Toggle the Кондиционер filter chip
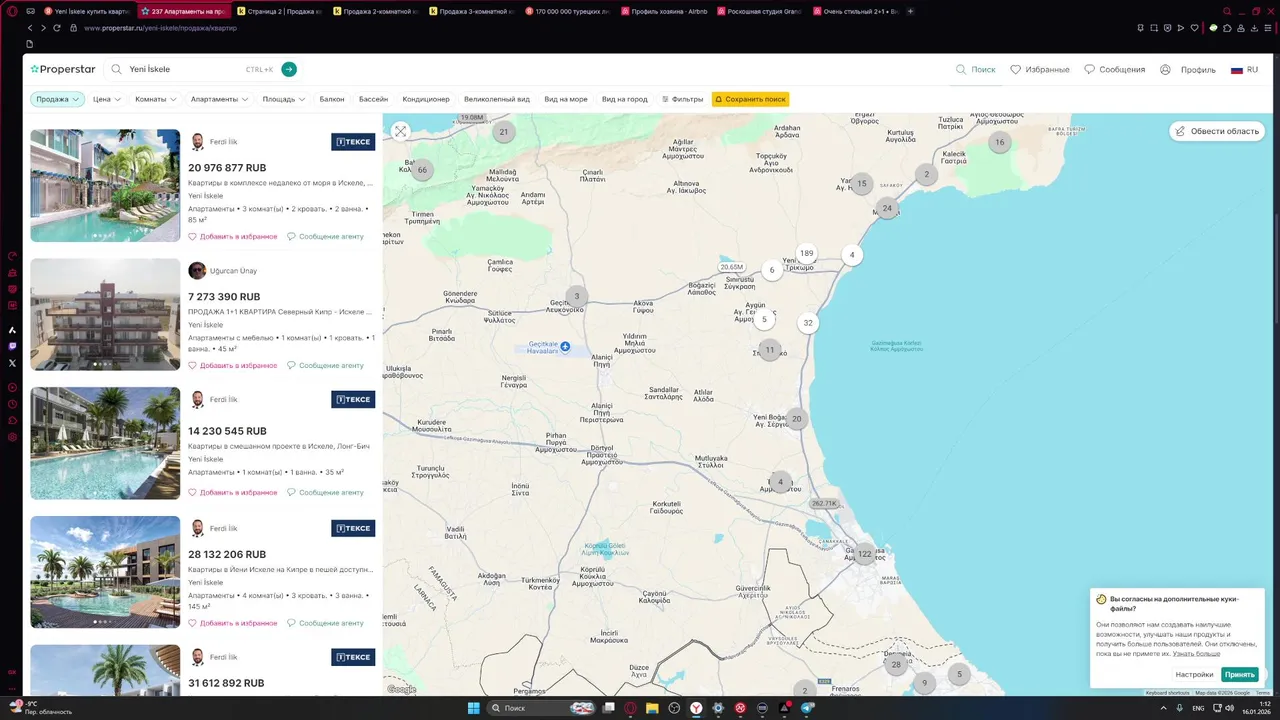 pos(426,99)
